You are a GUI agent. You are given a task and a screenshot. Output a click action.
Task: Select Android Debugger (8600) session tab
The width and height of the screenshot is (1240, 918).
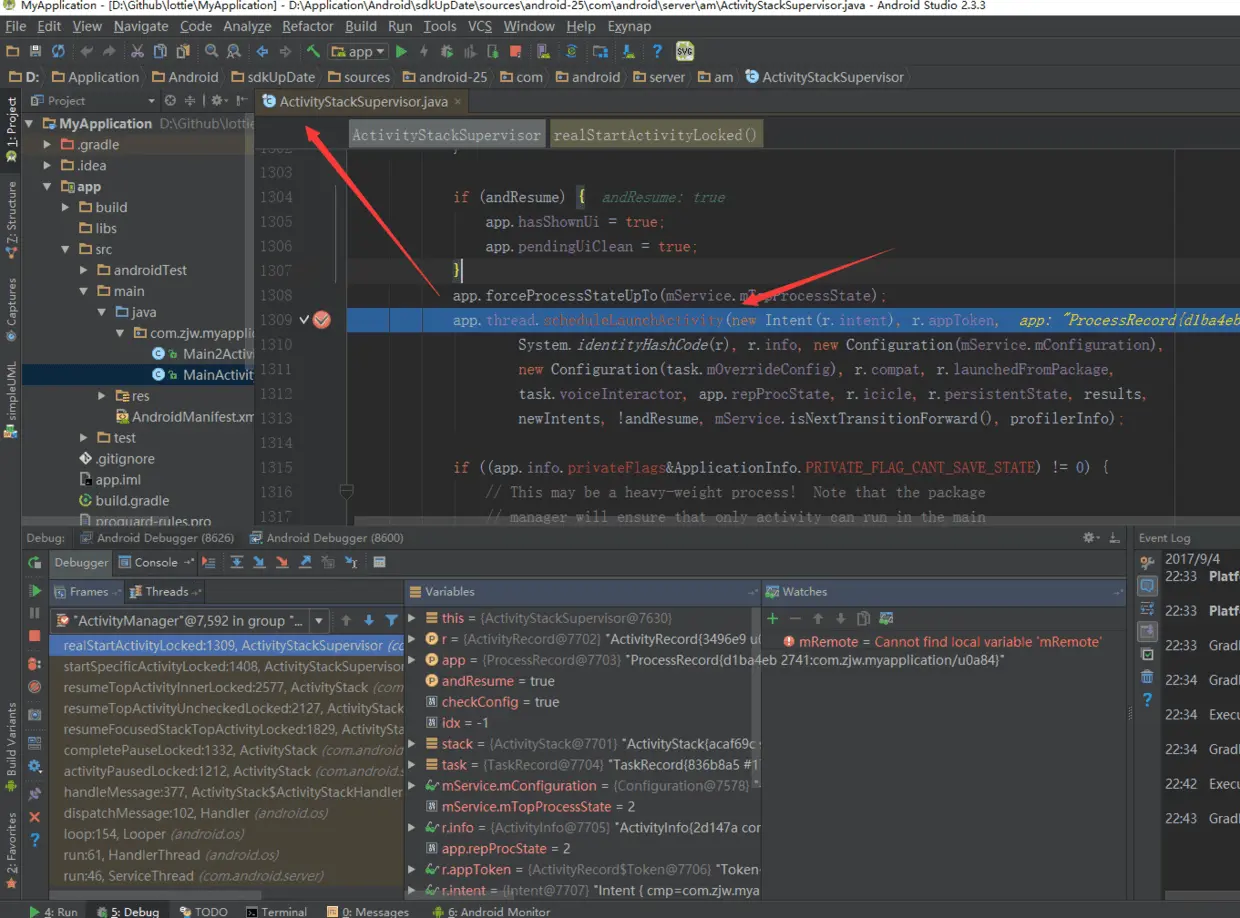[327, 538]
